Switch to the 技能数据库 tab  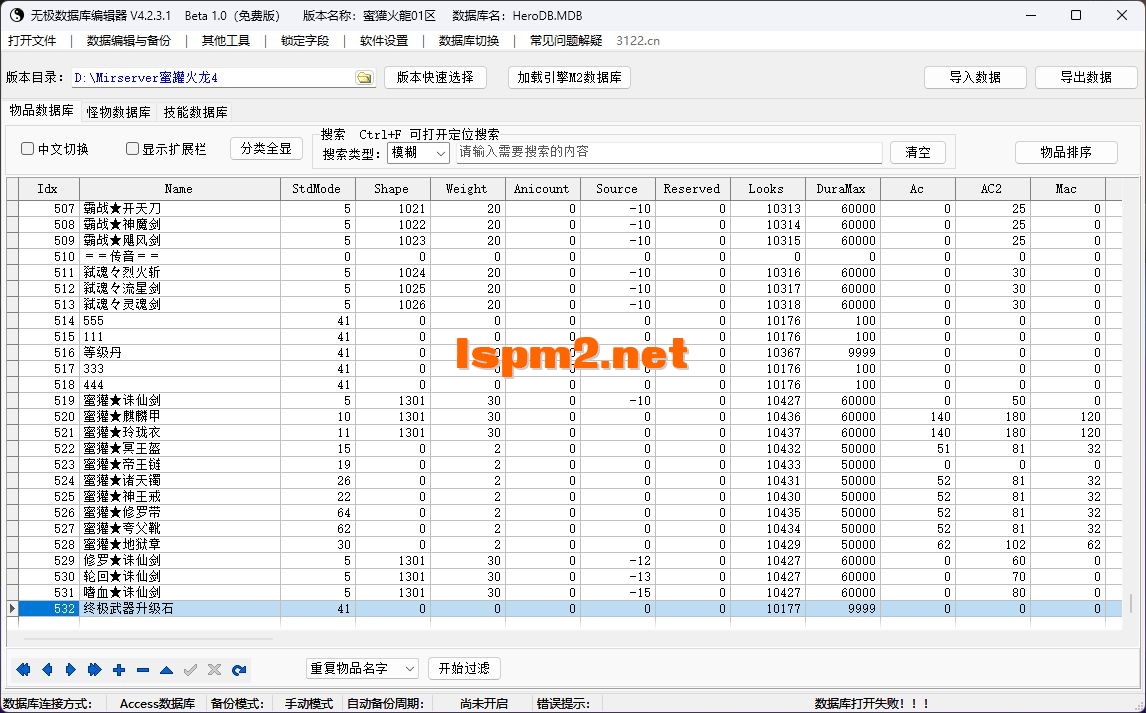coord(196,113)
